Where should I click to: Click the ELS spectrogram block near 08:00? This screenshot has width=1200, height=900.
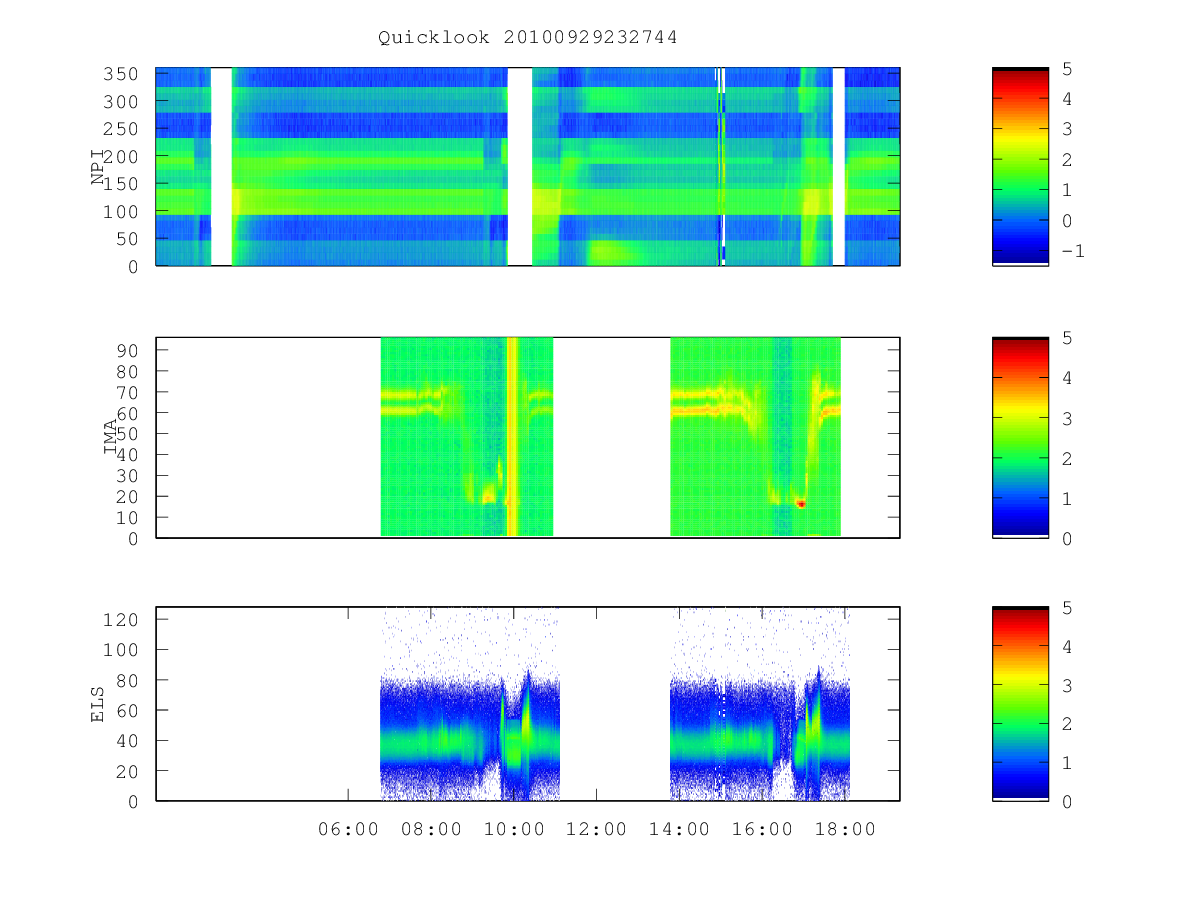470,704
